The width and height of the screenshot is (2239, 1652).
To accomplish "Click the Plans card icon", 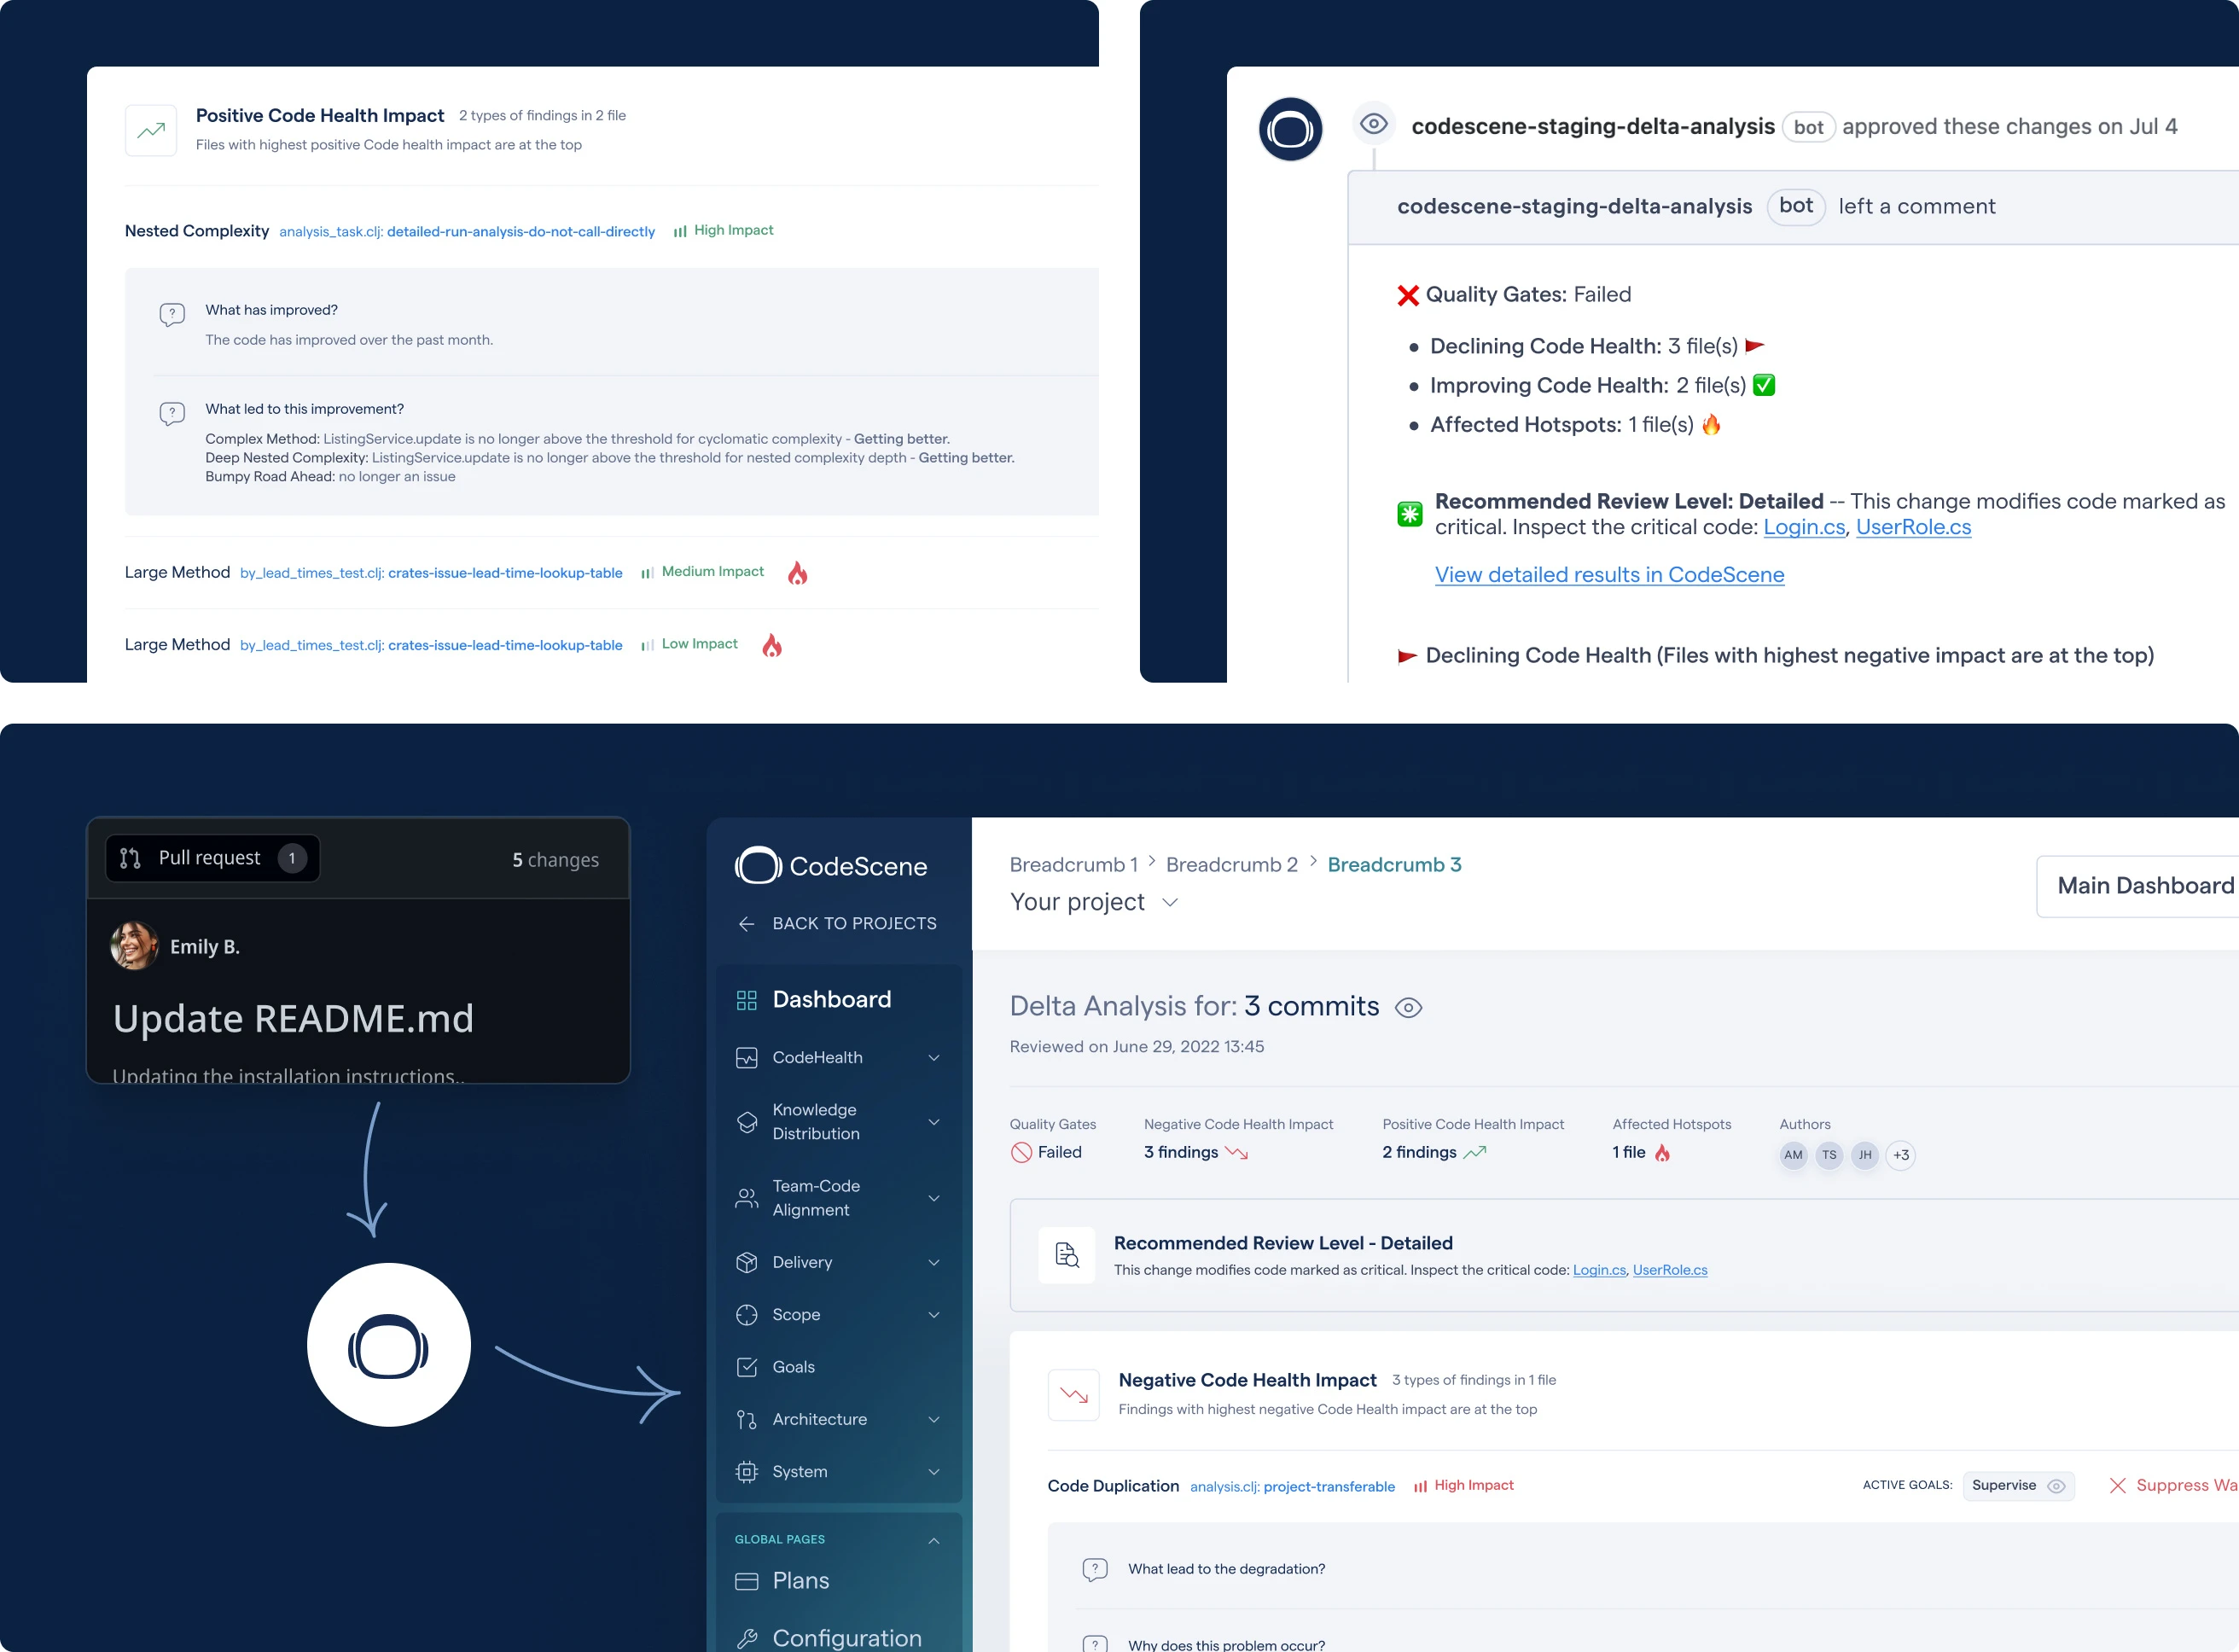I will [x=746, y=1581].
